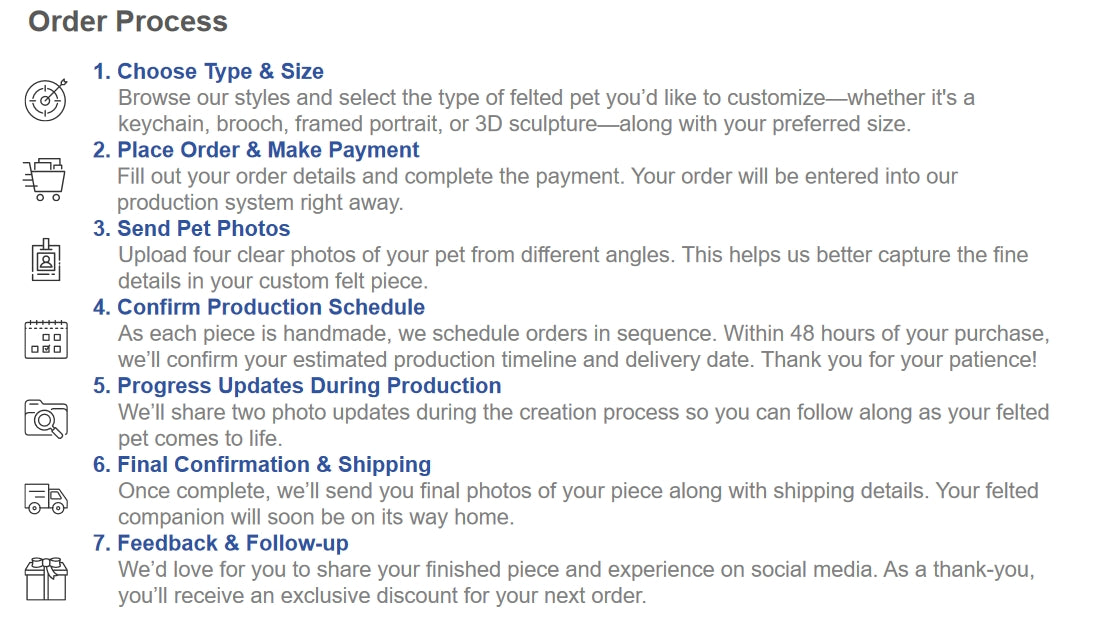Viewport: 1102px width, 621px height.
Task: Click the Order Process title
Action: pyautogui.click(x=128, y=21)
